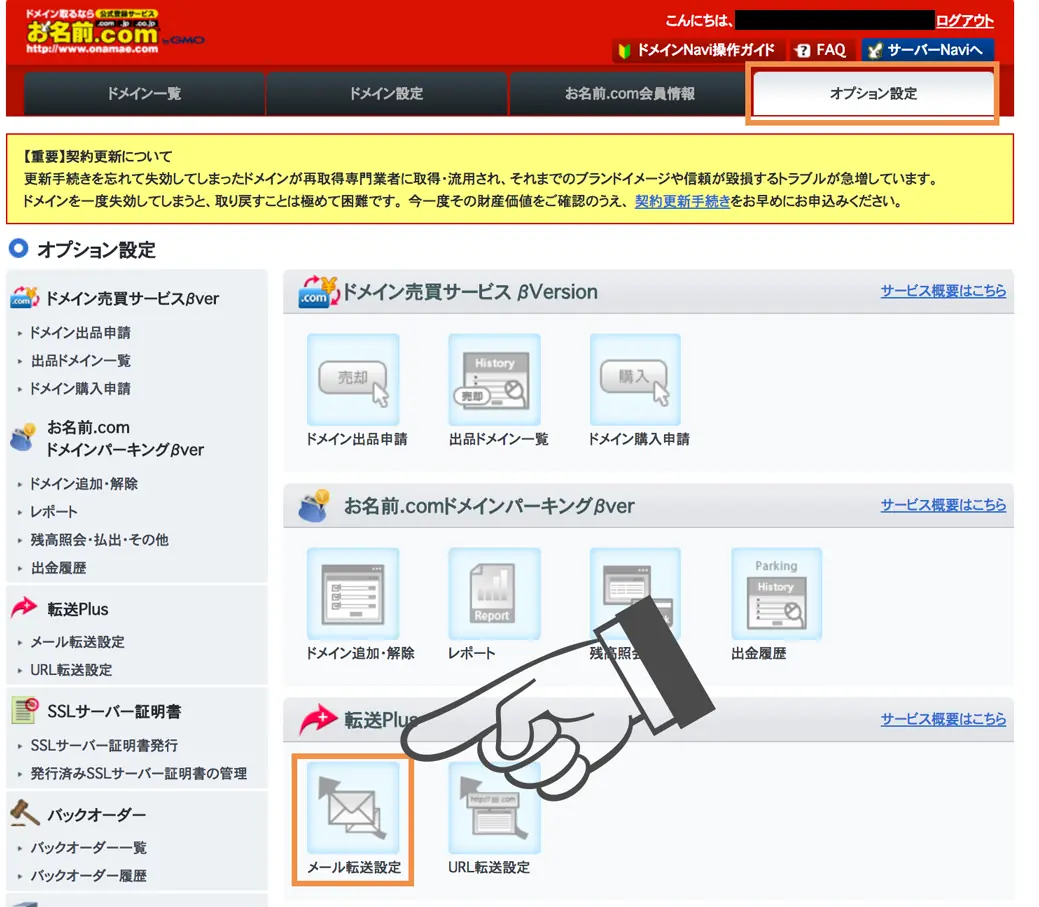Open the ドメイン追加・解除 parking icon

(353, 594)
